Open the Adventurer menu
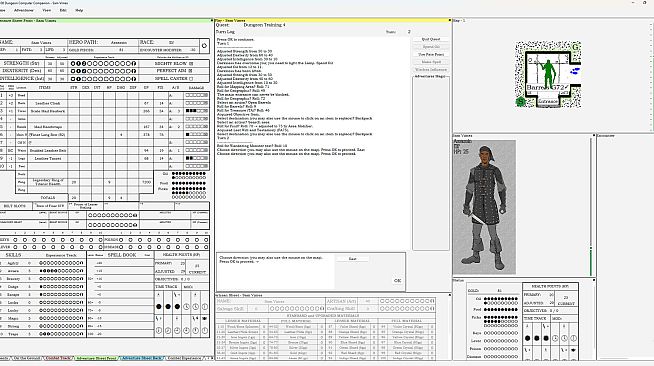654x366 pixels. pyautogui.click(x=24, y=10)
